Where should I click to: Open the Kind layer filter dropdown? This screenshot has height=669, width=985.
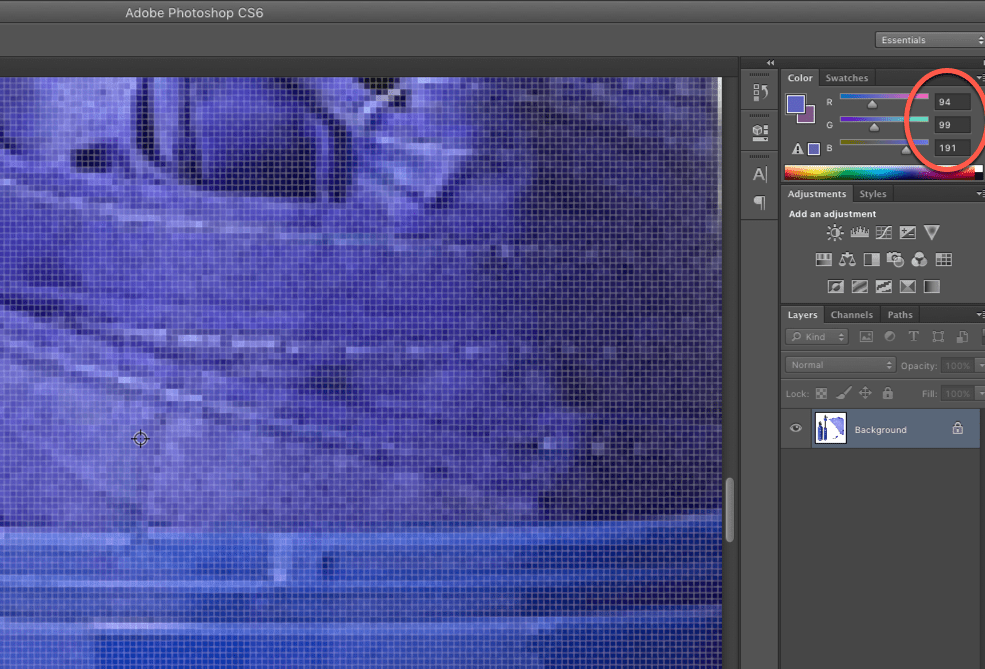[x=817, y=337]
